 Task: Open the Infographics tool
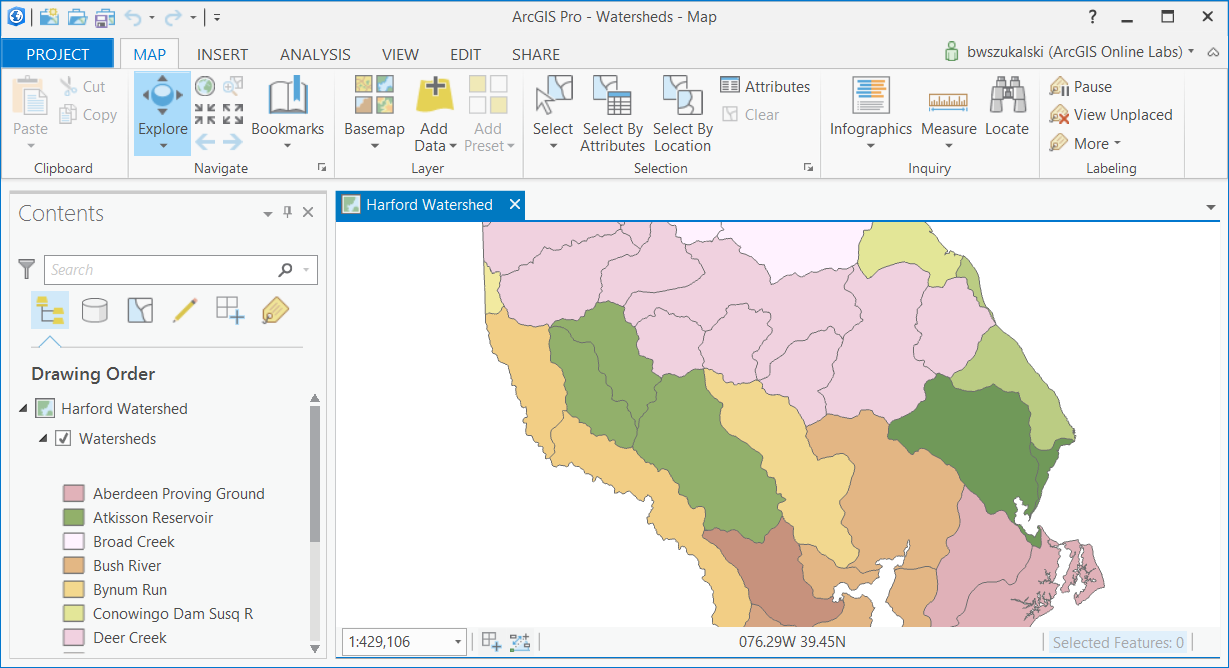pyautogui.click(x=871, y=112)
